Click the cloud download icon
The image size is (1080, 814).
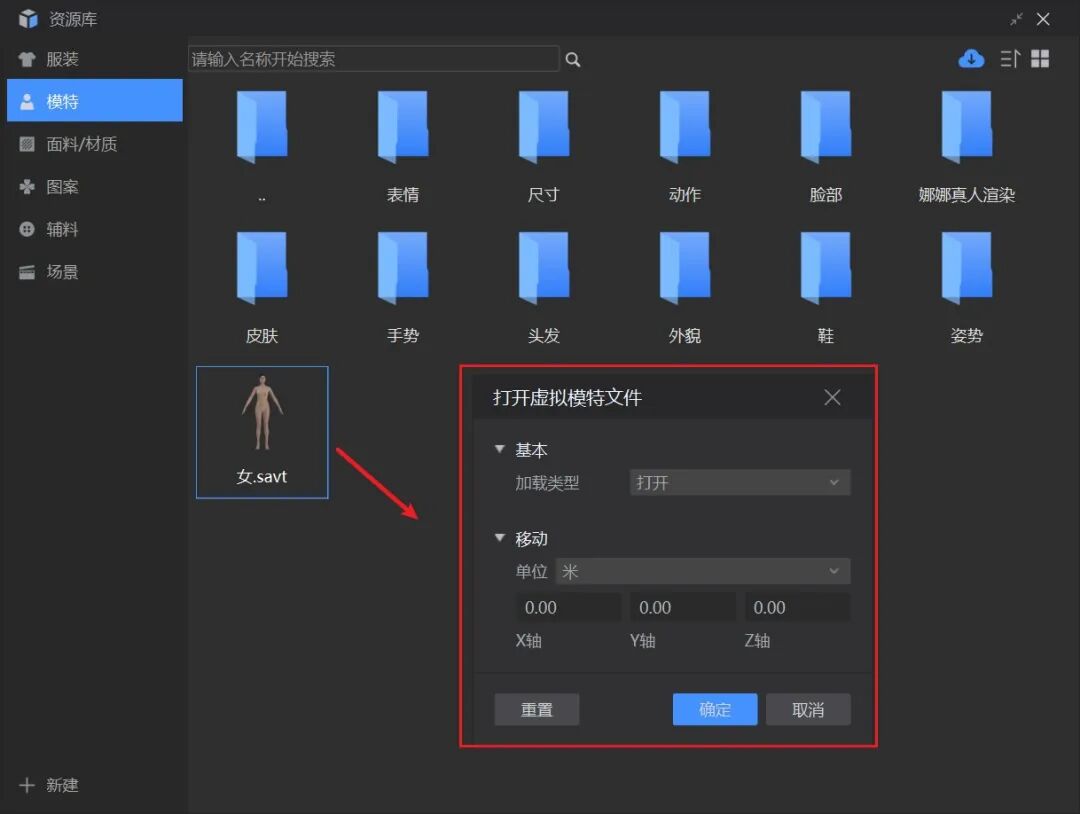pos(969,58)
